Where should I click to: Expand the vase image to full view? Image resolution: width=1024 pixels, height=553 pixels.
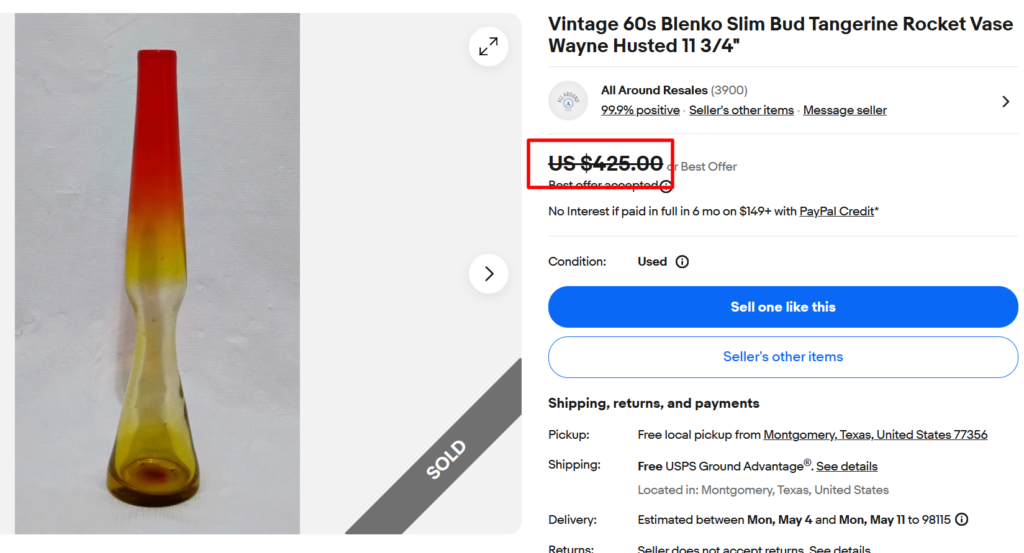tap(488, 46)
